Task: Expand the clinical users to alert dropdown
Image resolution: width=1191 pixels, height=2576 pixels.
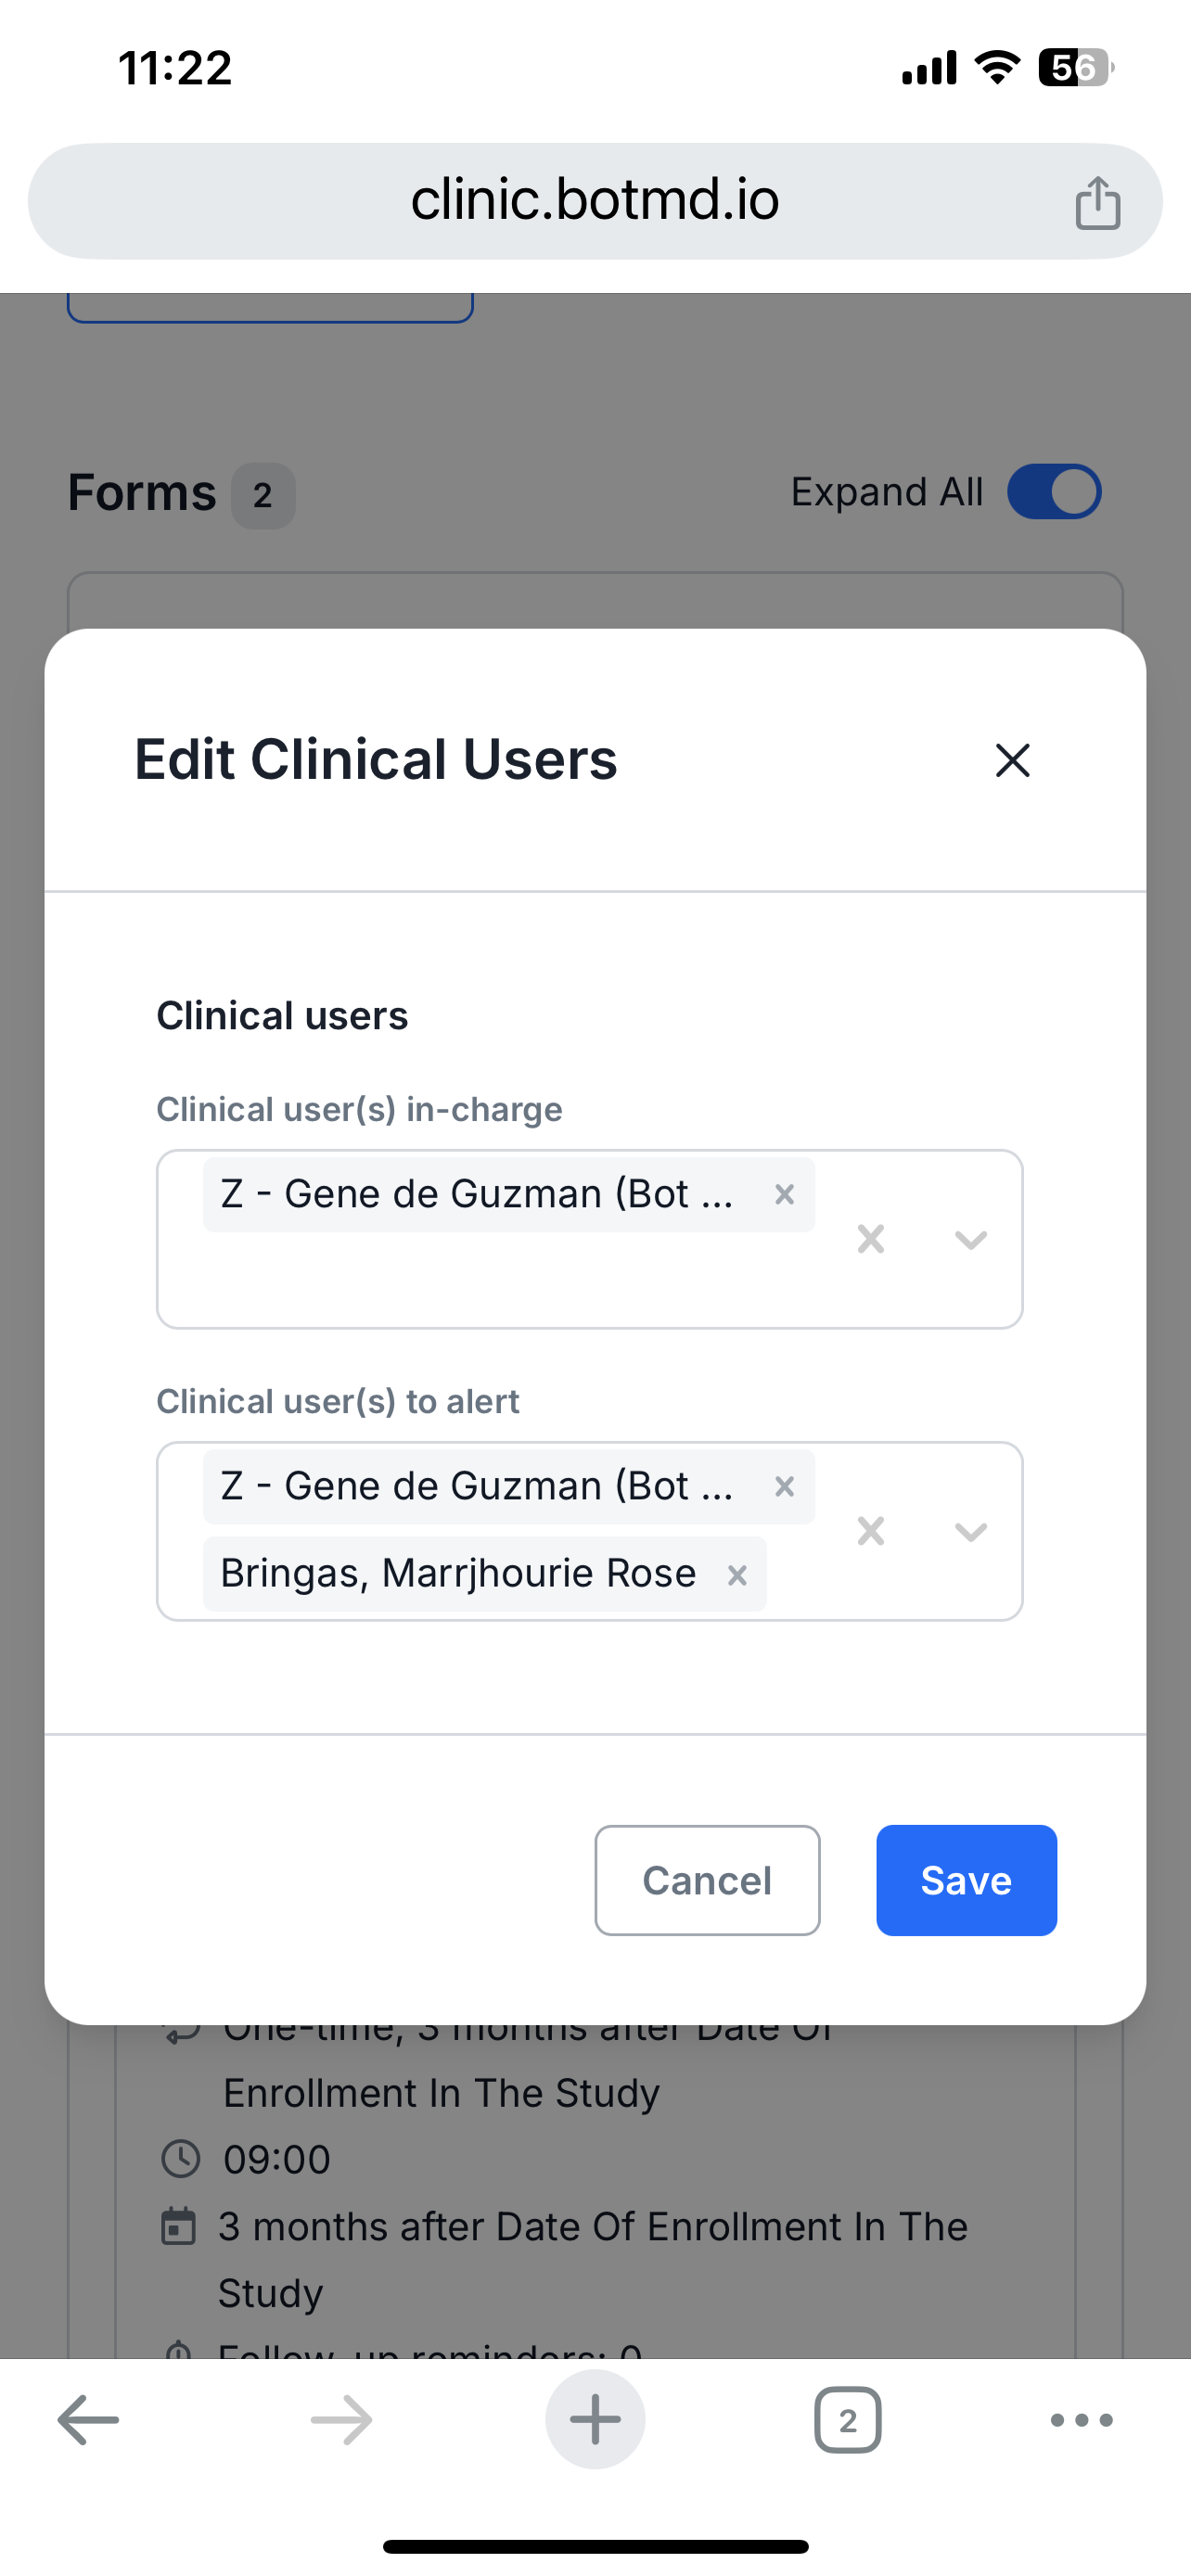Action: click(x=970, y=1531)
